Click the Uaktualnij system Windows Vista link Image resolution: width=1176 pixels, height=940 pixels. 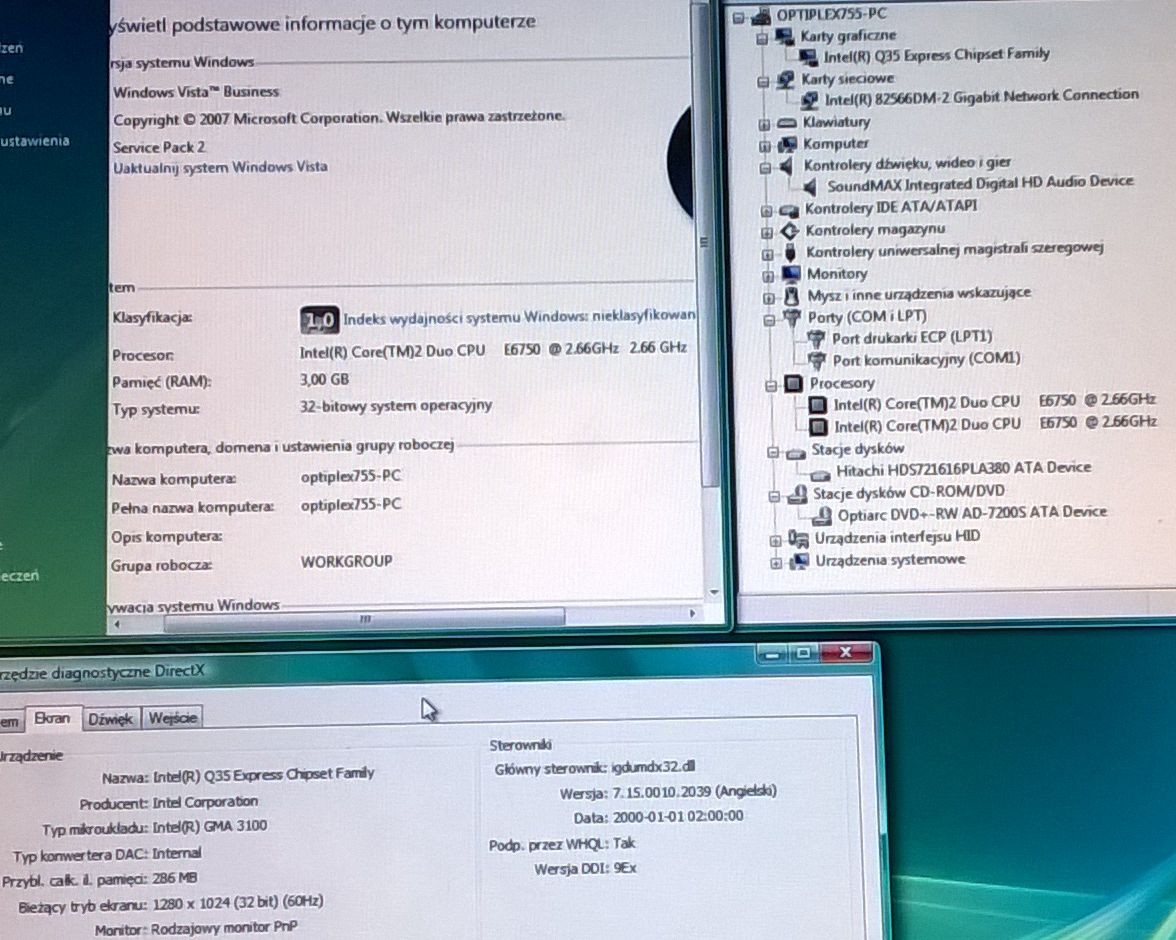(220, 168)
